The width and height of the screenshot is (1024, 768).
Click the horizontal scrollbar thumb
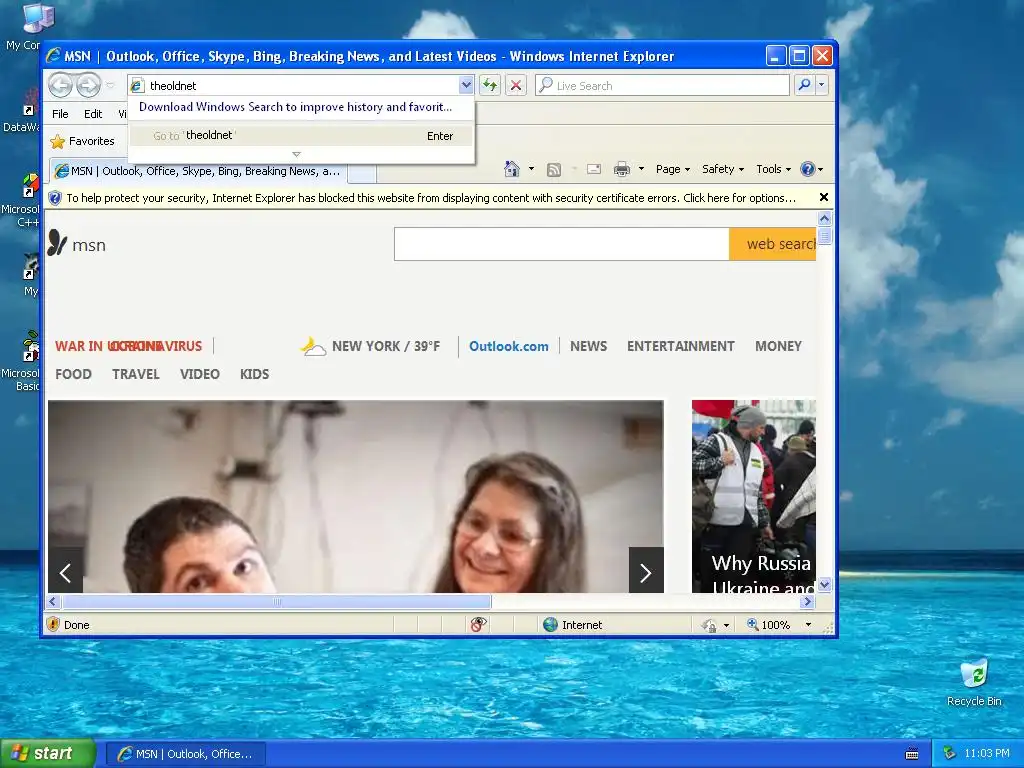coord(277,601)
